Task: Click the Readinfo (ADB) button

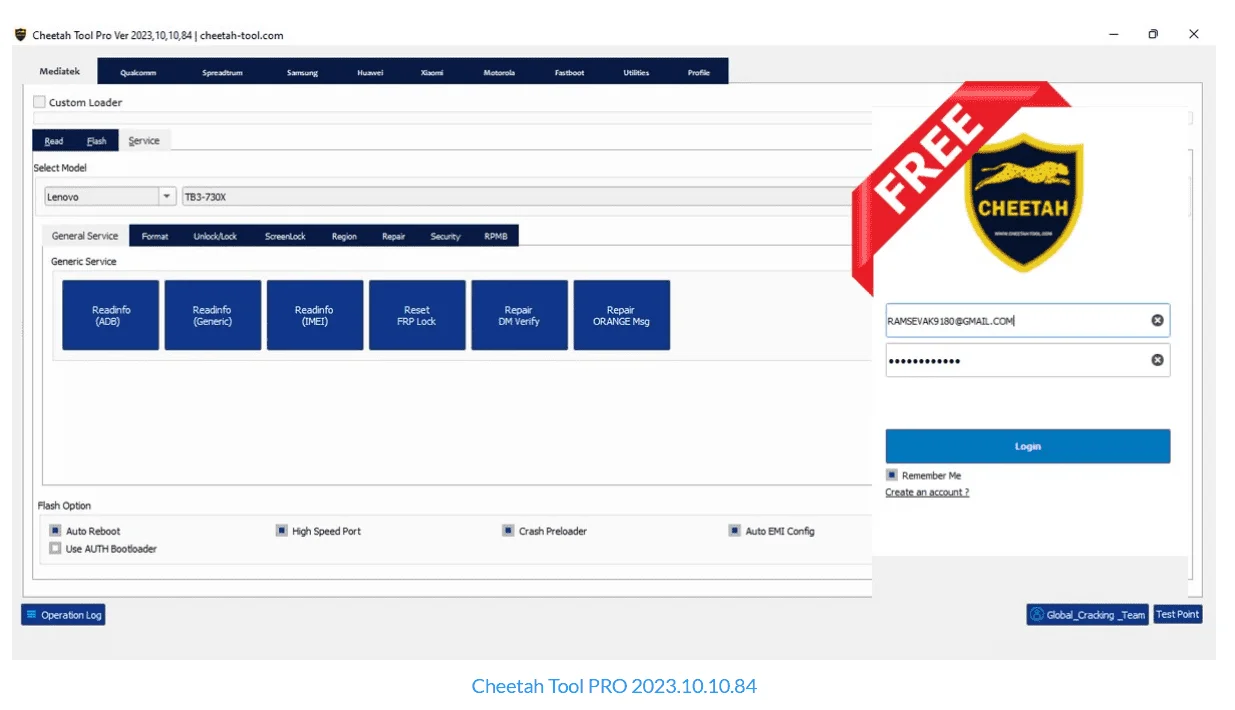Action: (x=111, y=315)
